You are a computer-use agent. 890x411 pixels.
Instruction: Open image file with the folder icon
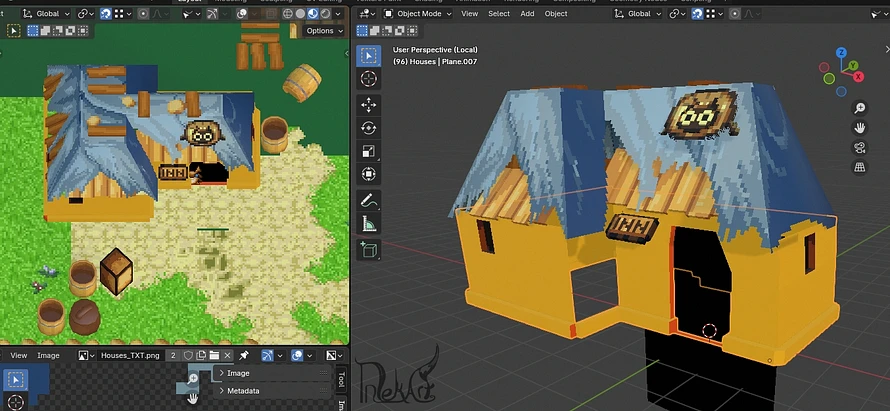coord(214,355)
